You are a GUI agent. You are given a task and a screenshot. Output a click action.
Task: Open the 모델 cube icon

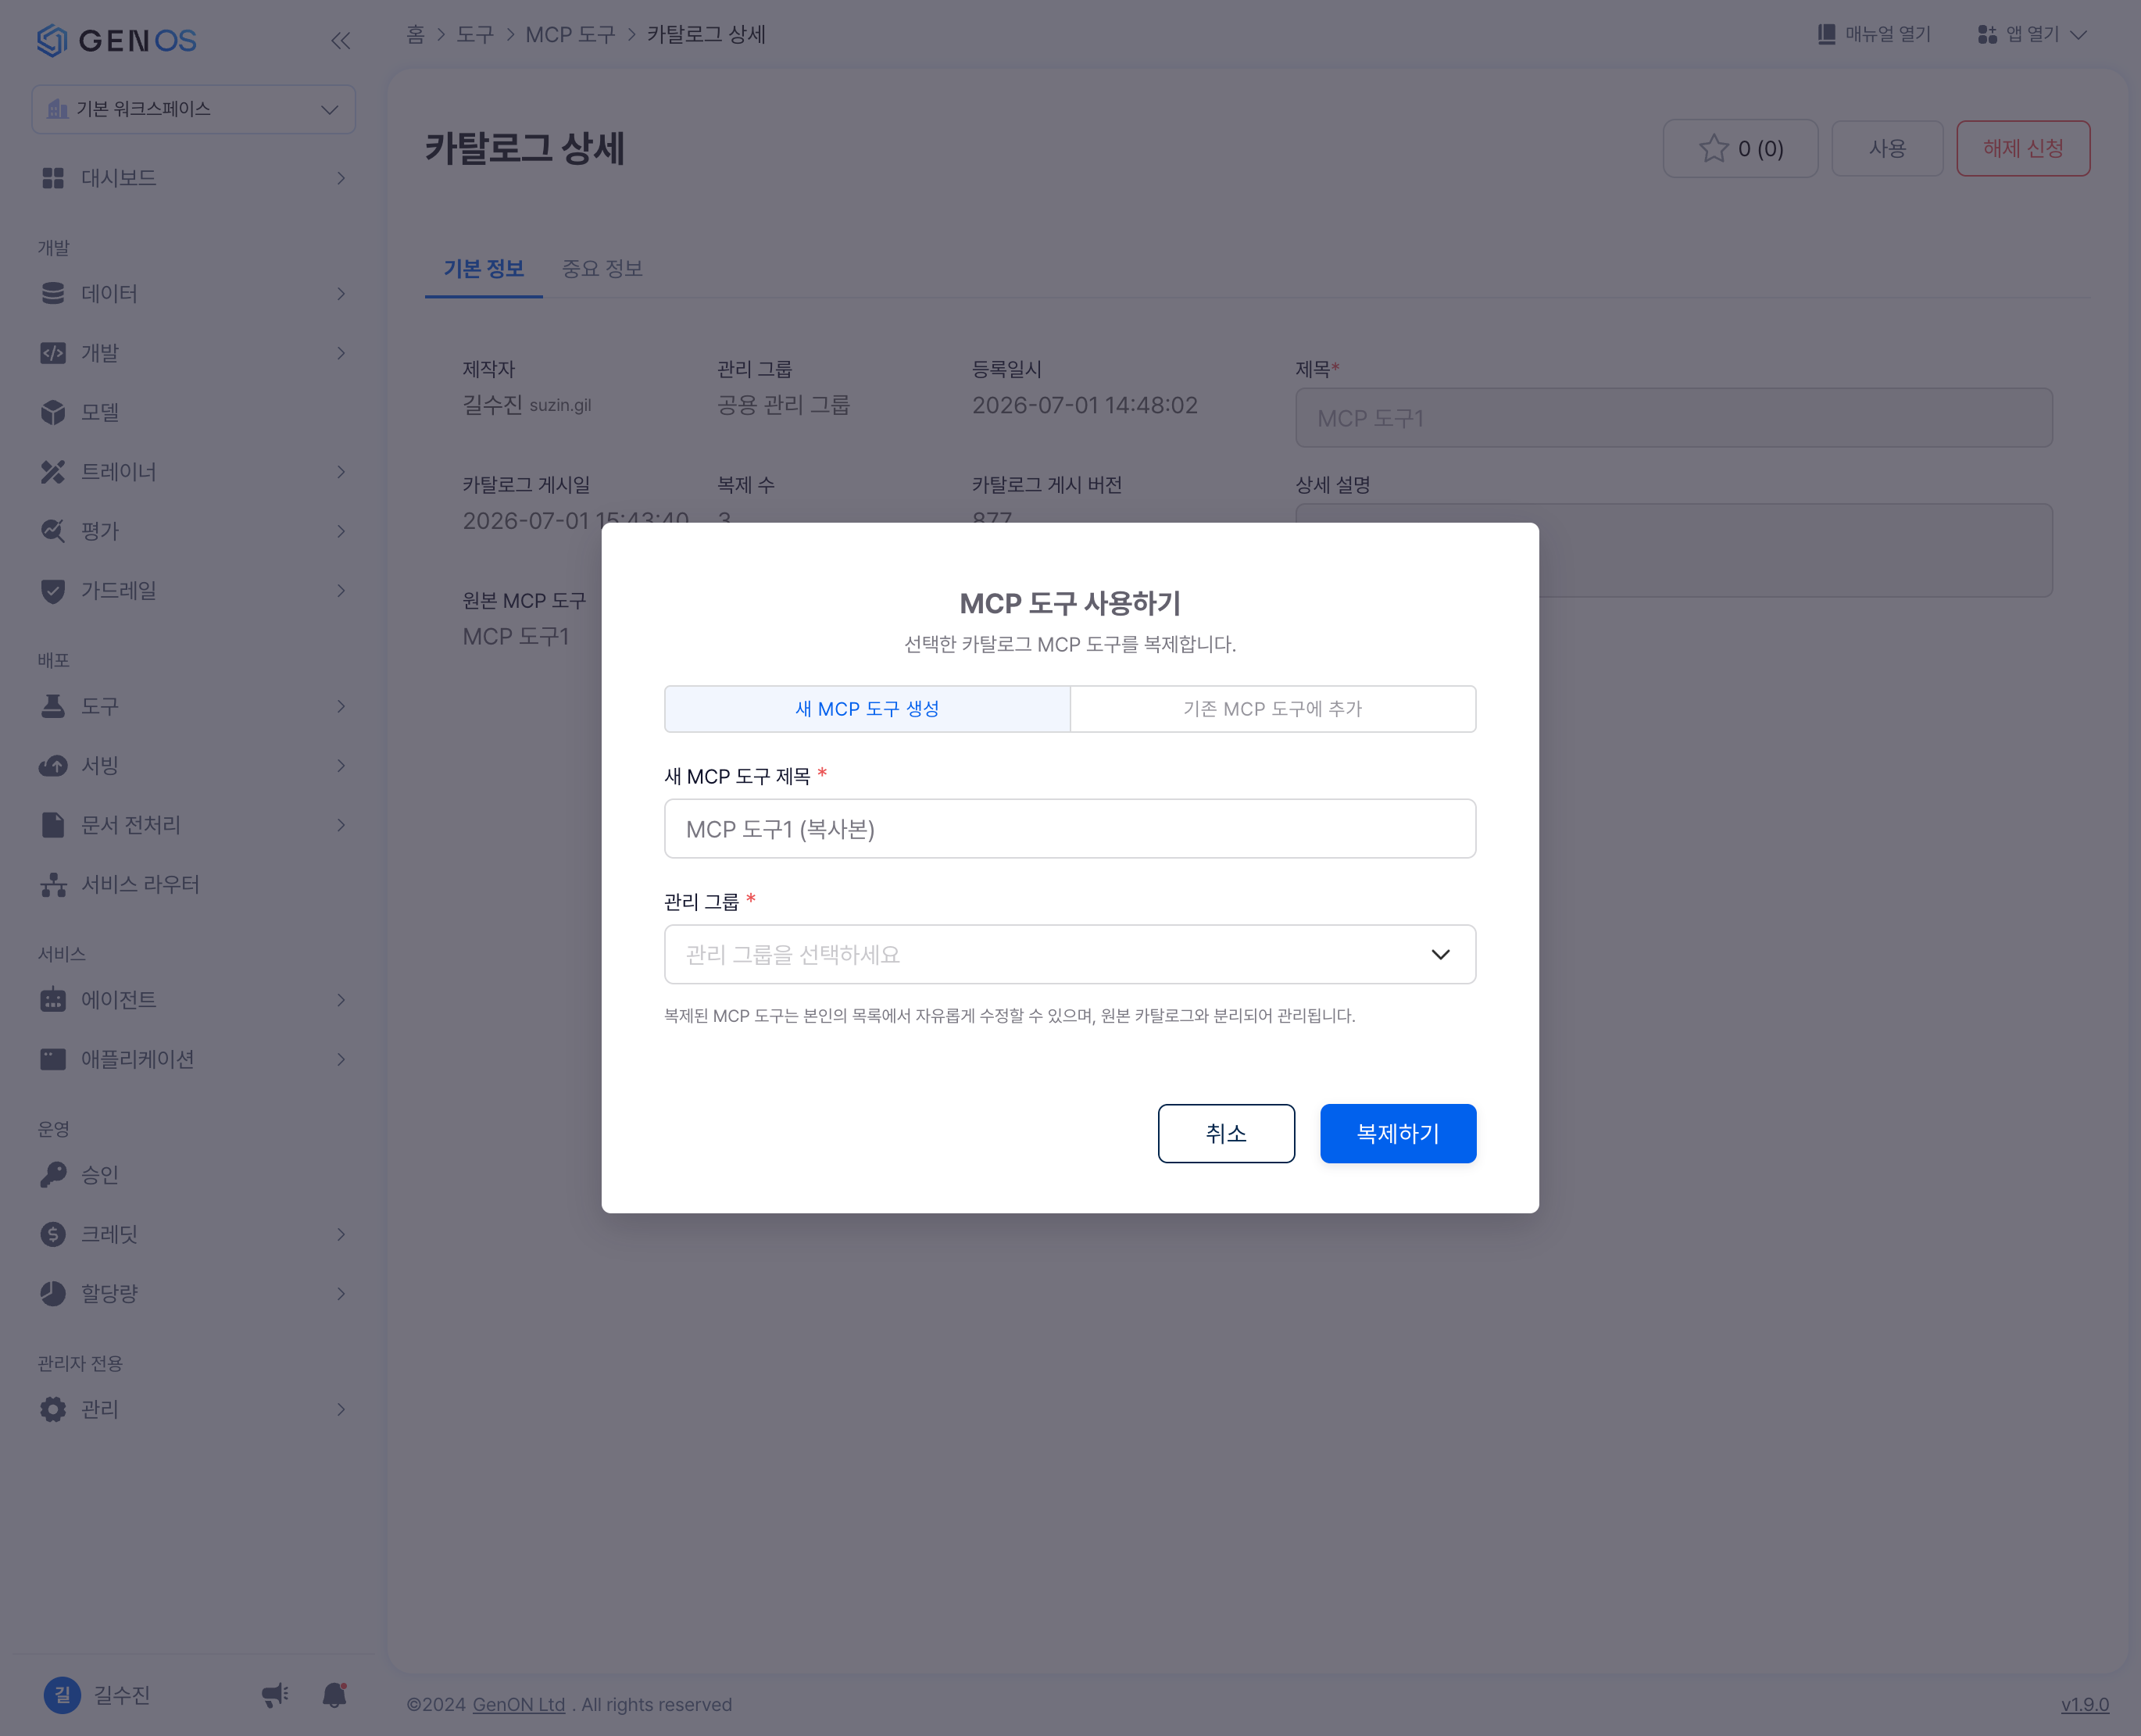coord(53,412)
